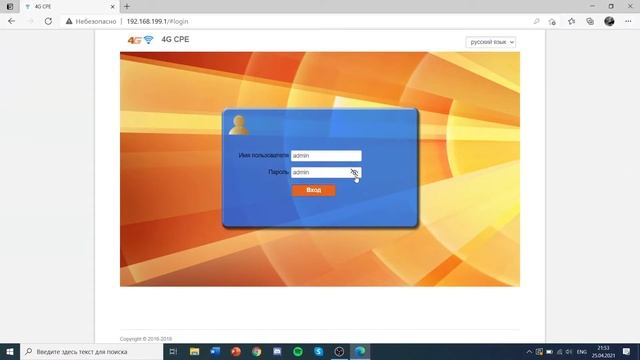Open the Windows Start menu
This screenshot has width=640, height=360.
click(10, 351)
